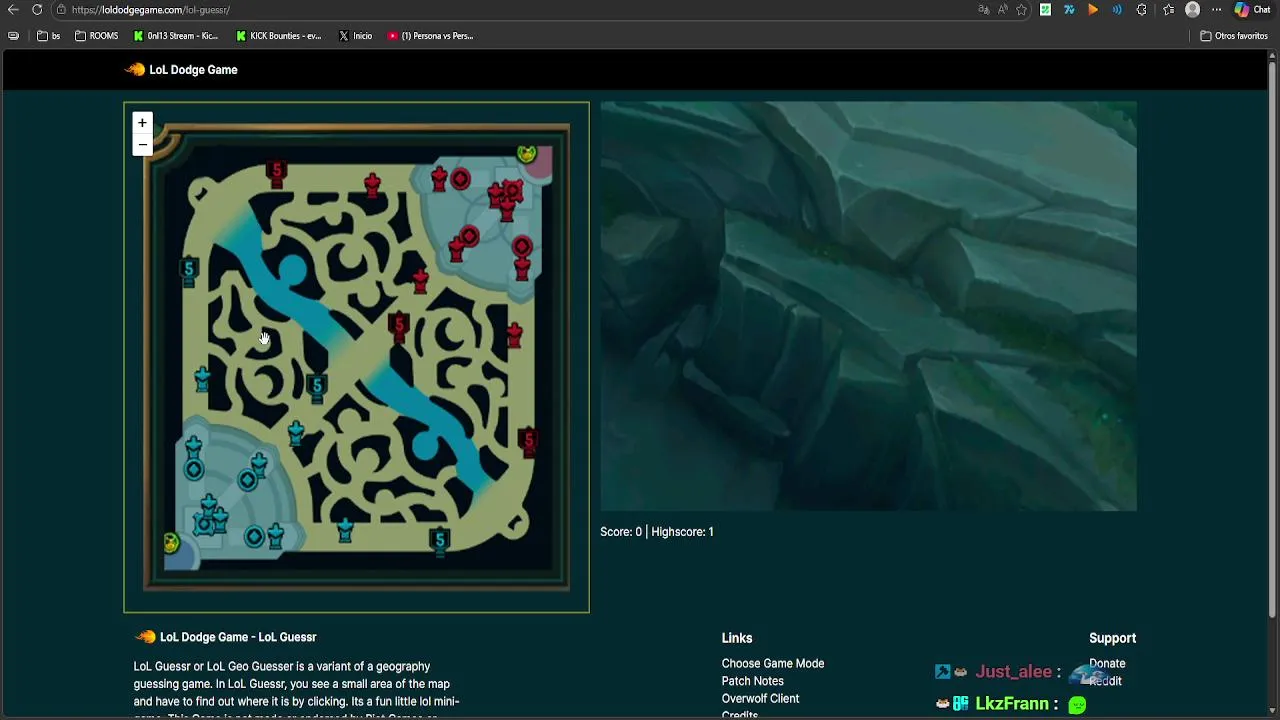This screenshot has height=720, width=1280.
Task: Go back with the browser back arrow
Action: pyautogui.click(x=13, y=10)
